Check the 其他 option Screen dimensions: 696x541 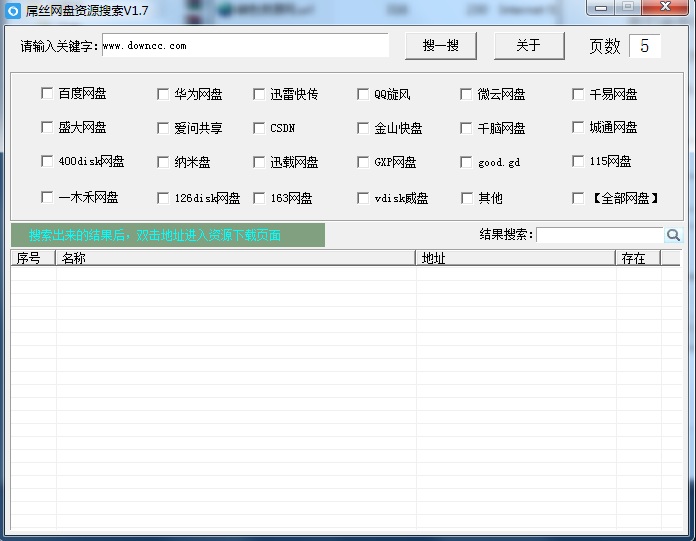(467, 198)
